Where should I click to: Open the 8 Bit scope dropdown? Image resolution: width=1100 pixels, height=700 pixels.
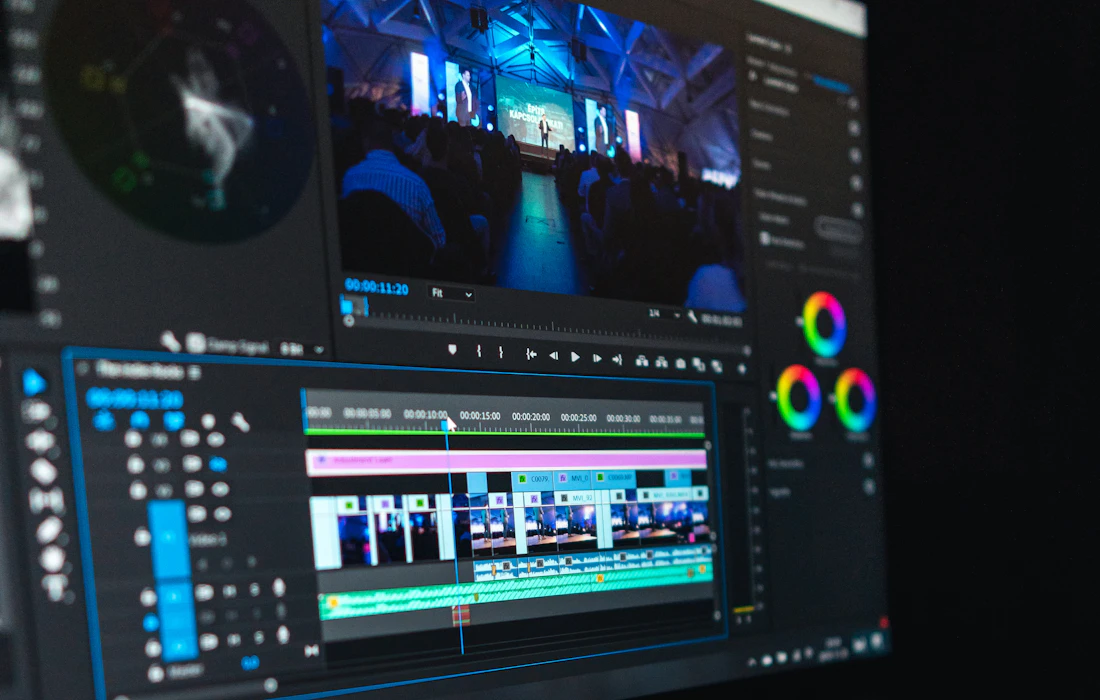(302, 349)
